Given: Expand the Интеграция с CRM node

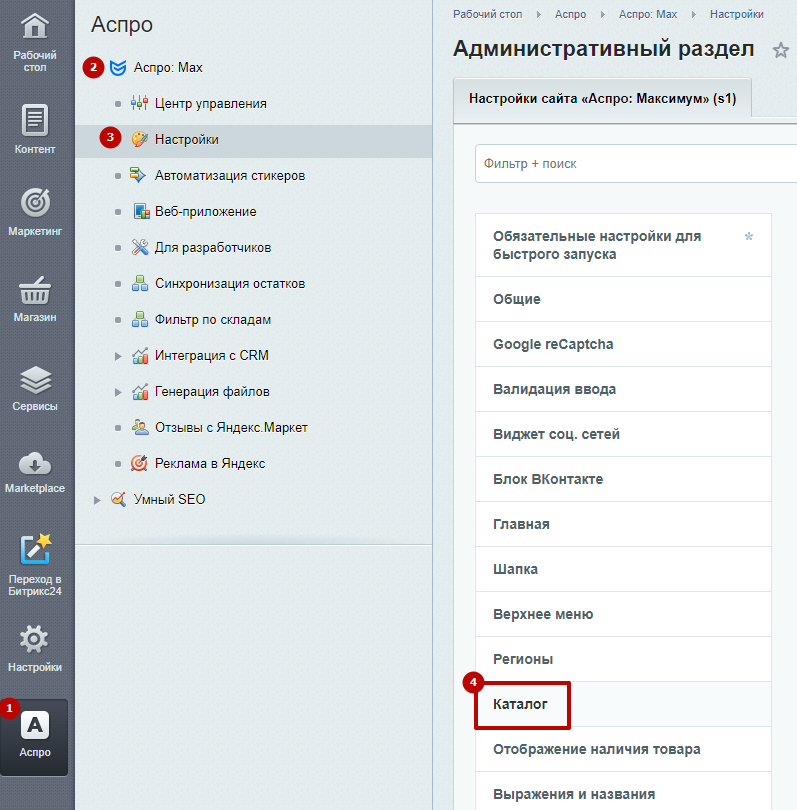Looking at the screenshot, I should 118,356.
